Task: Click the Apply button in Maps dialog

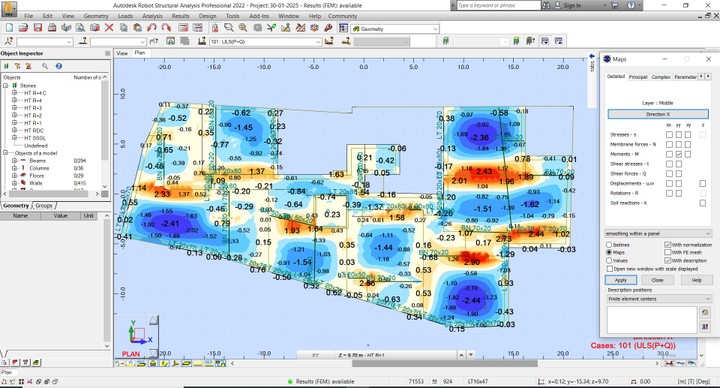Action: click(x=620, y=280)
